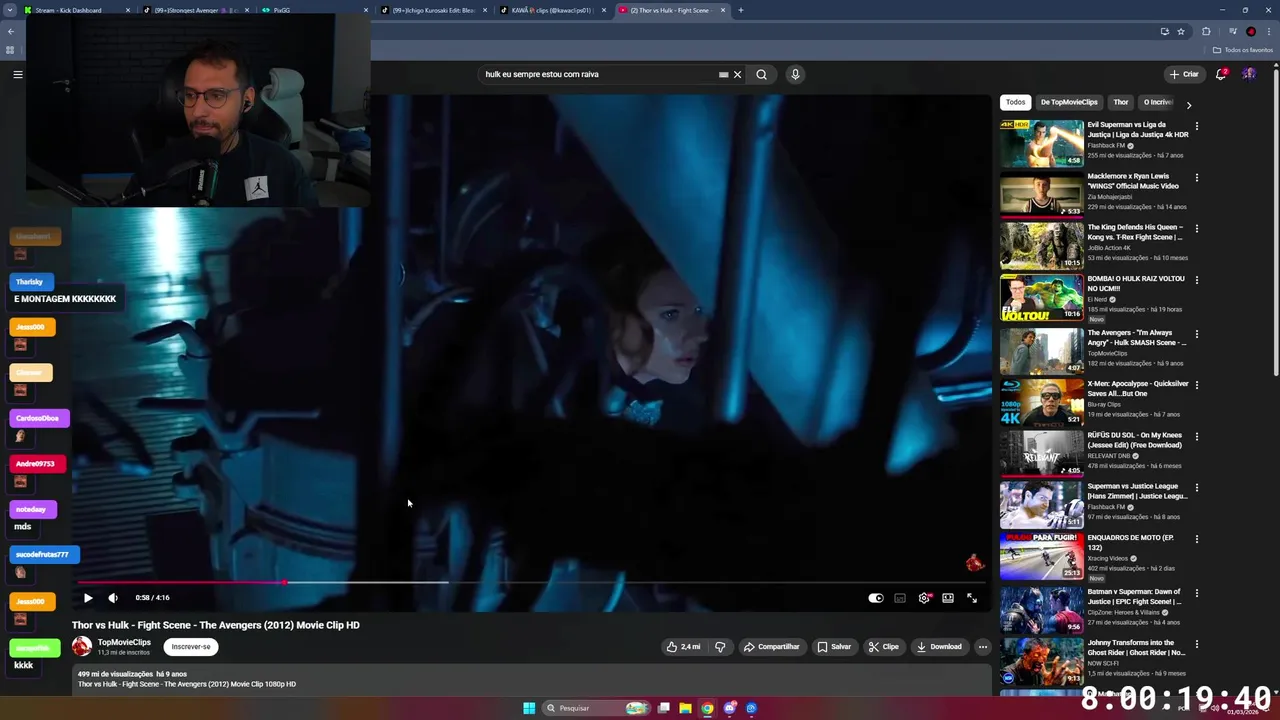
Task: Click the Salvar button
Action: (x=834, y=647)
